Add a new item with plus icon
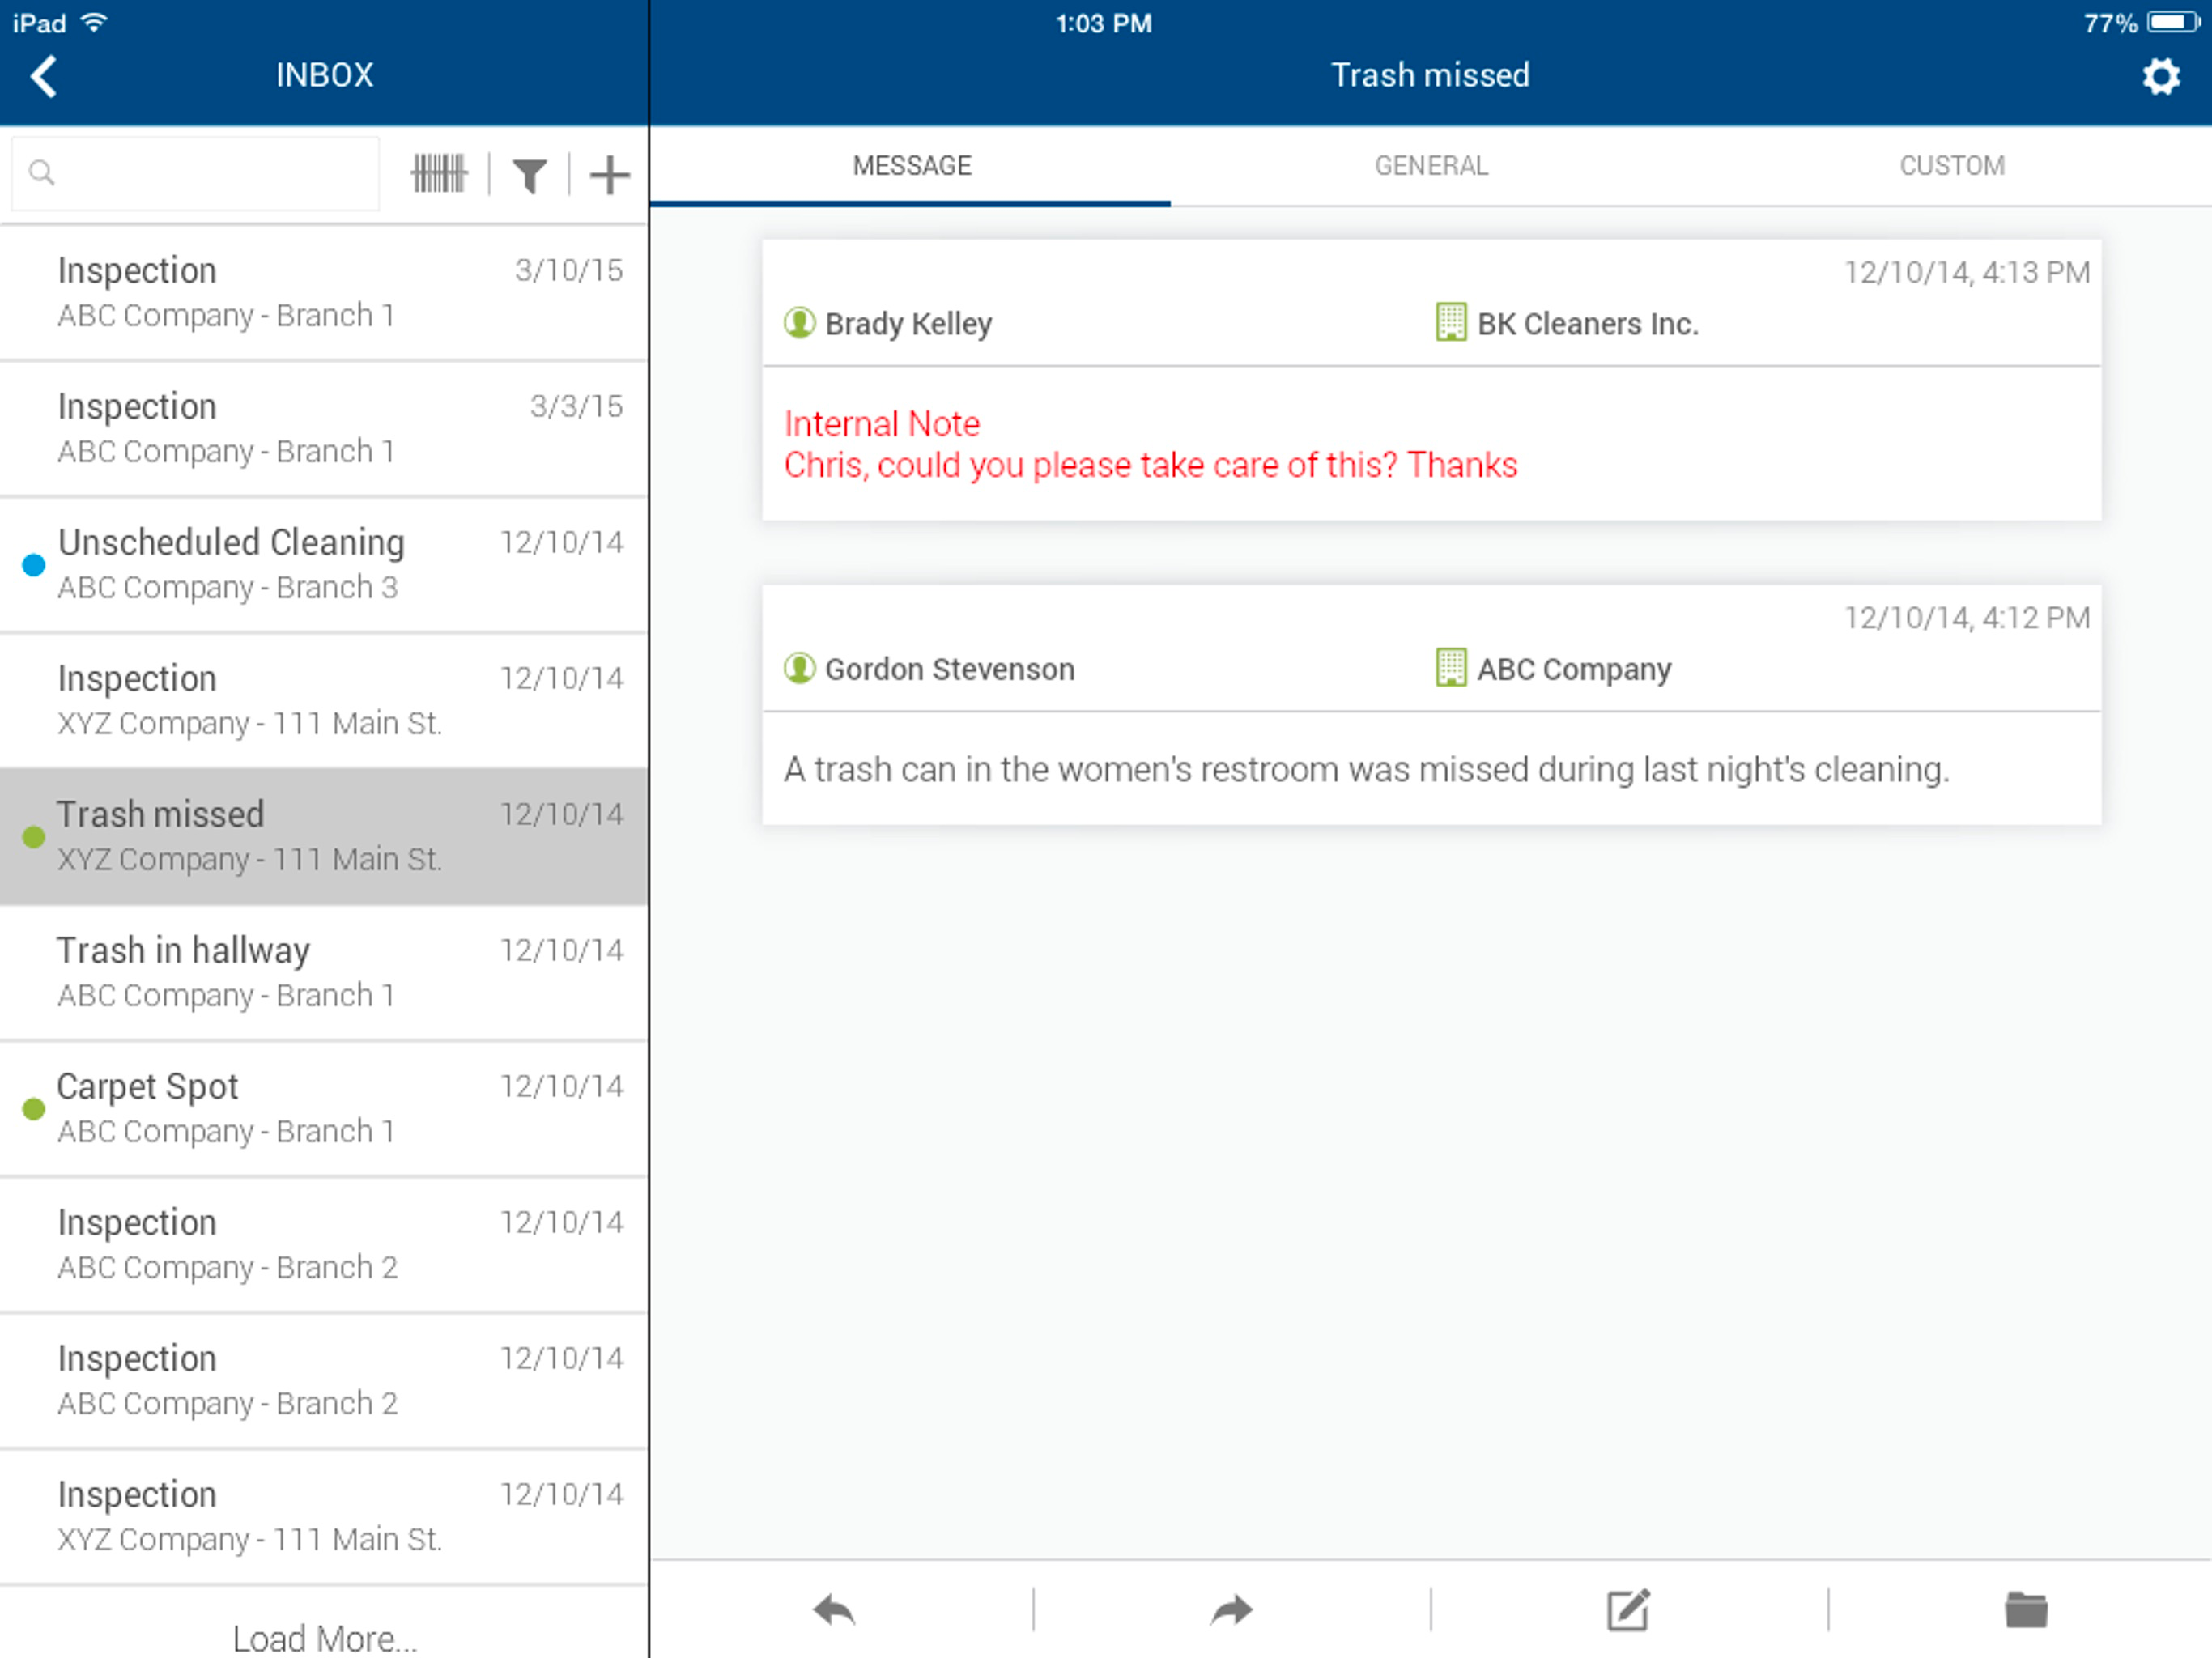This screenshot has width=2212, height=1658. pyautogui.click(x=609, y=174)
